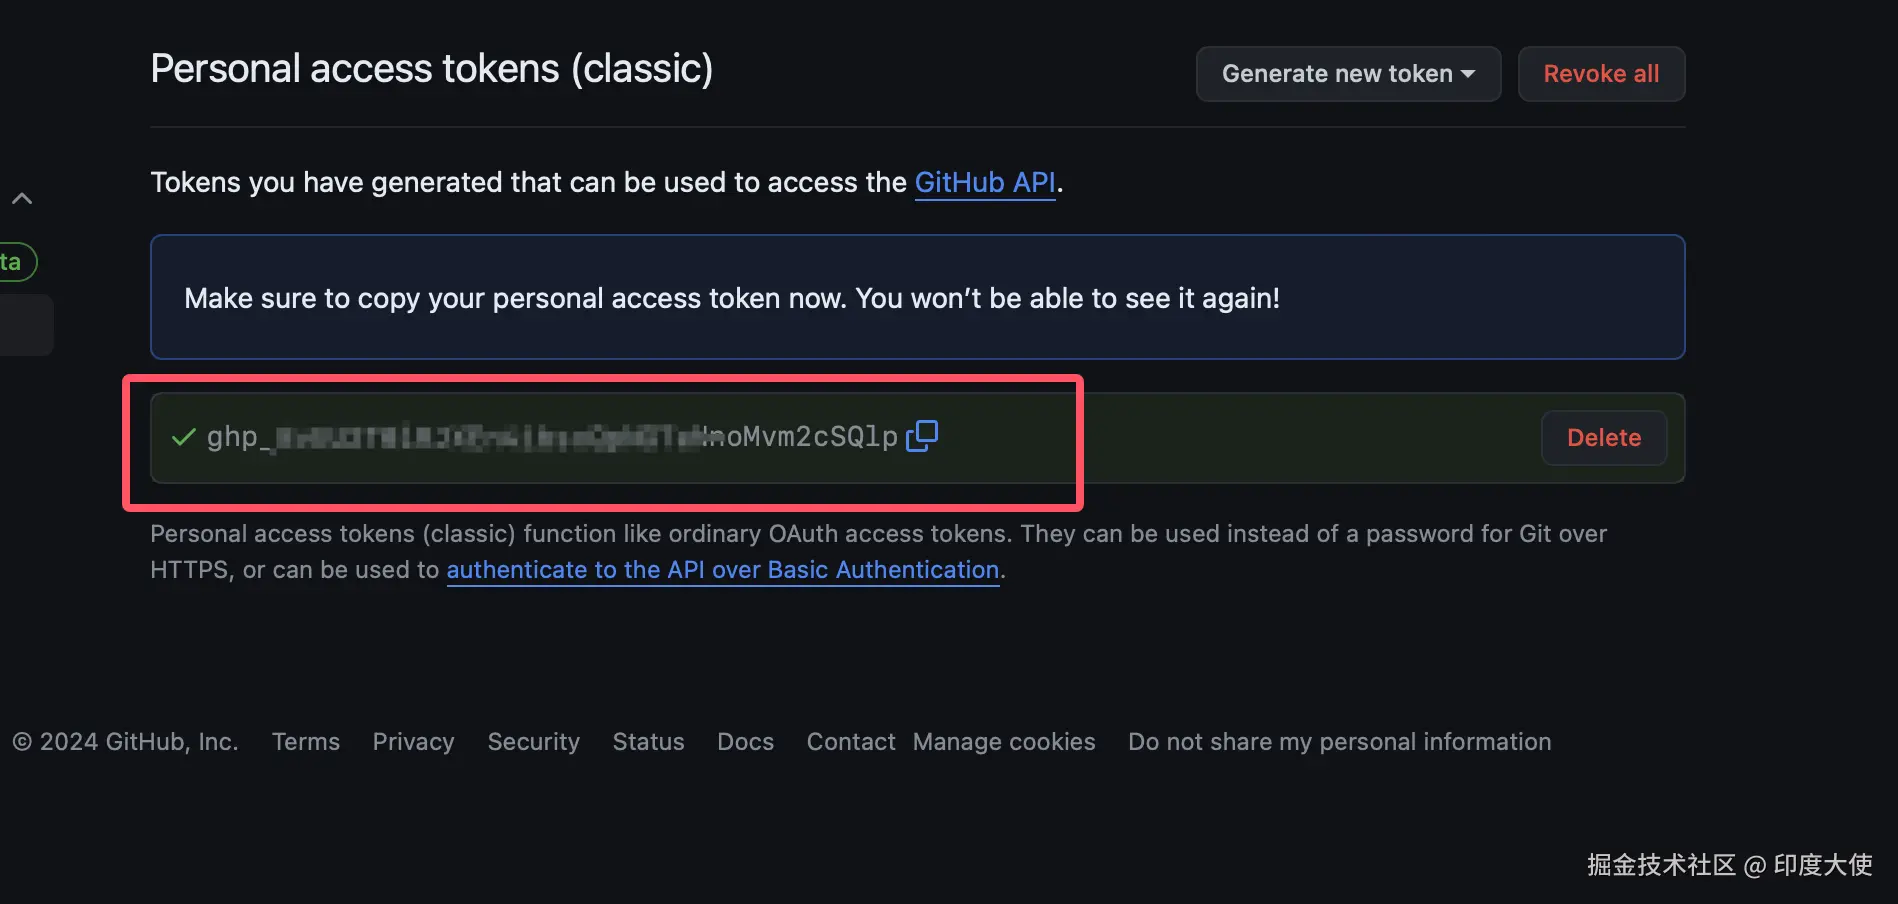Click the green 'ta' badge in sidebar
Viewport: 1898px width, 904px height.
tap(14, 262)
